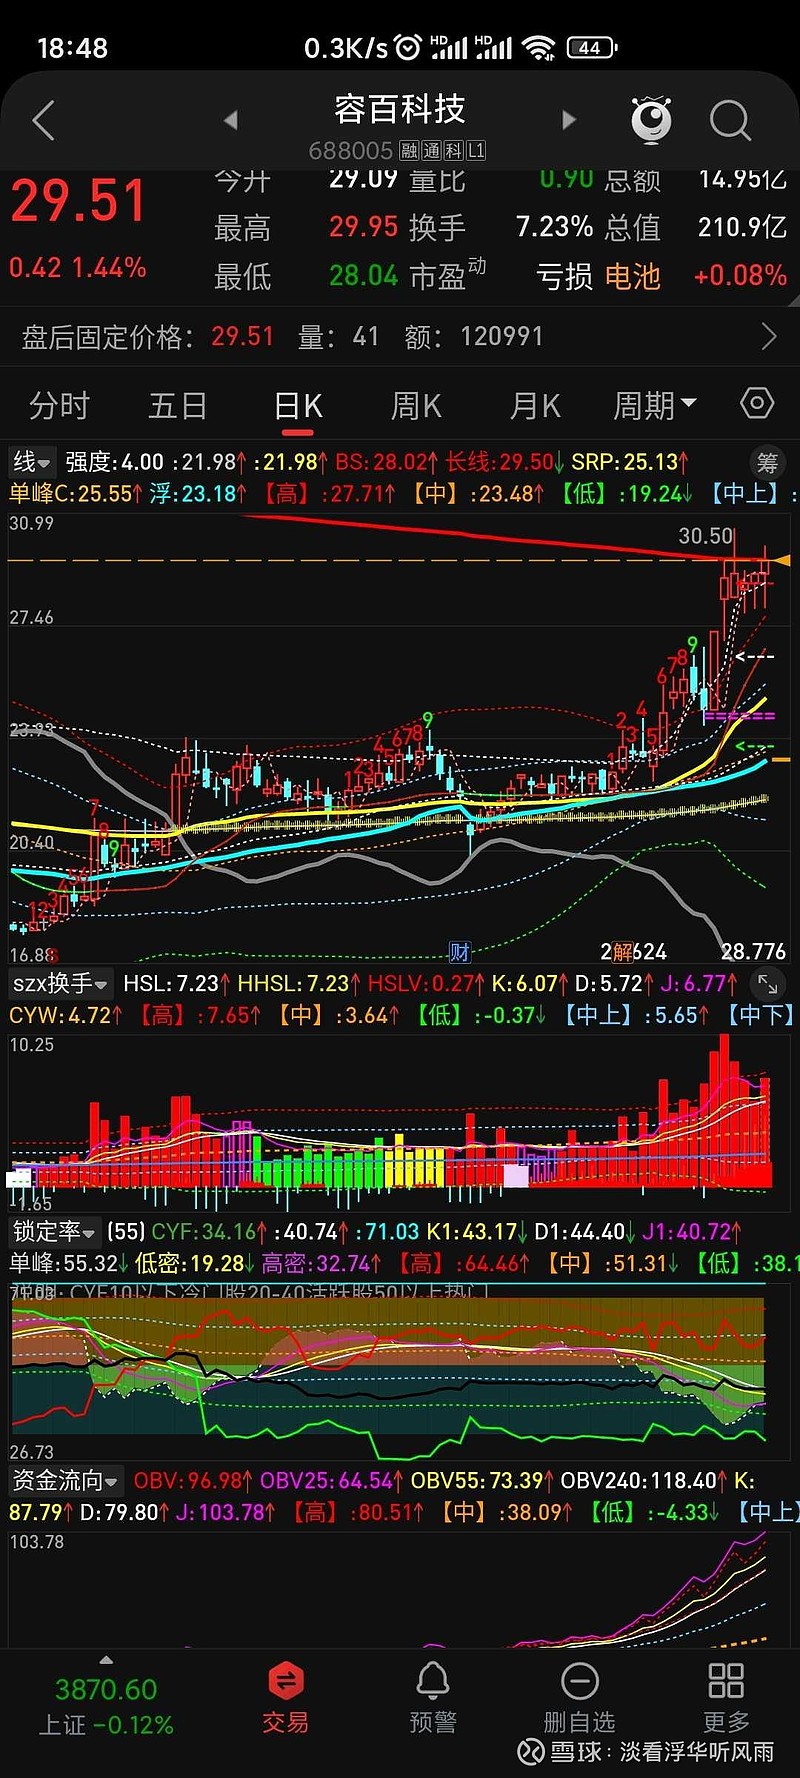Open search with magnifier icon
800x1778 pixels.
730,121
